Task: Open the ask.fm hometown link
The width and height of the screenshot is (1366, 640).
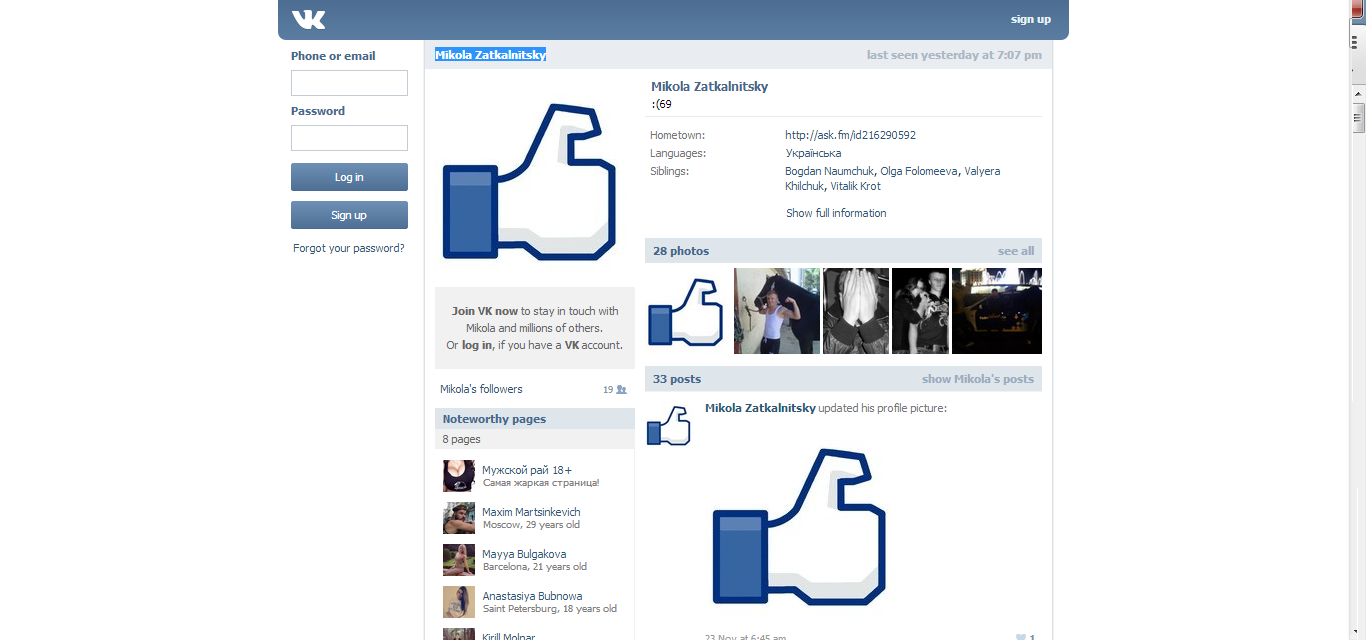Action: (x=850, y=135)
